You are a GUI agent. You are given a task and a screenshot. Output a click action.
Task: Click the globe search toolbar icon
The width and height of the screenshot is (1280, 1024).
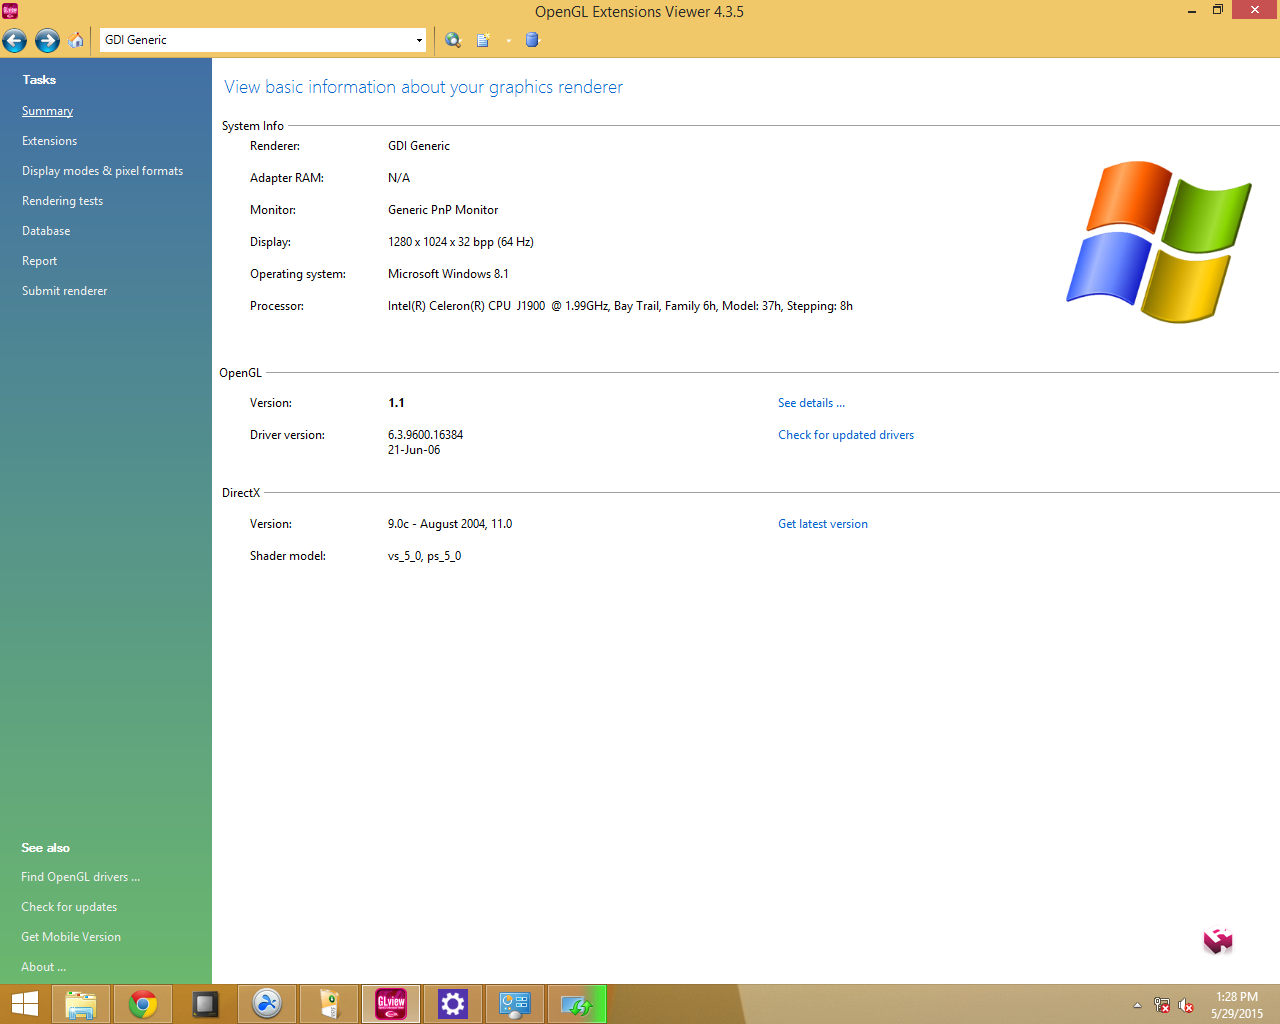click(453, 40)
